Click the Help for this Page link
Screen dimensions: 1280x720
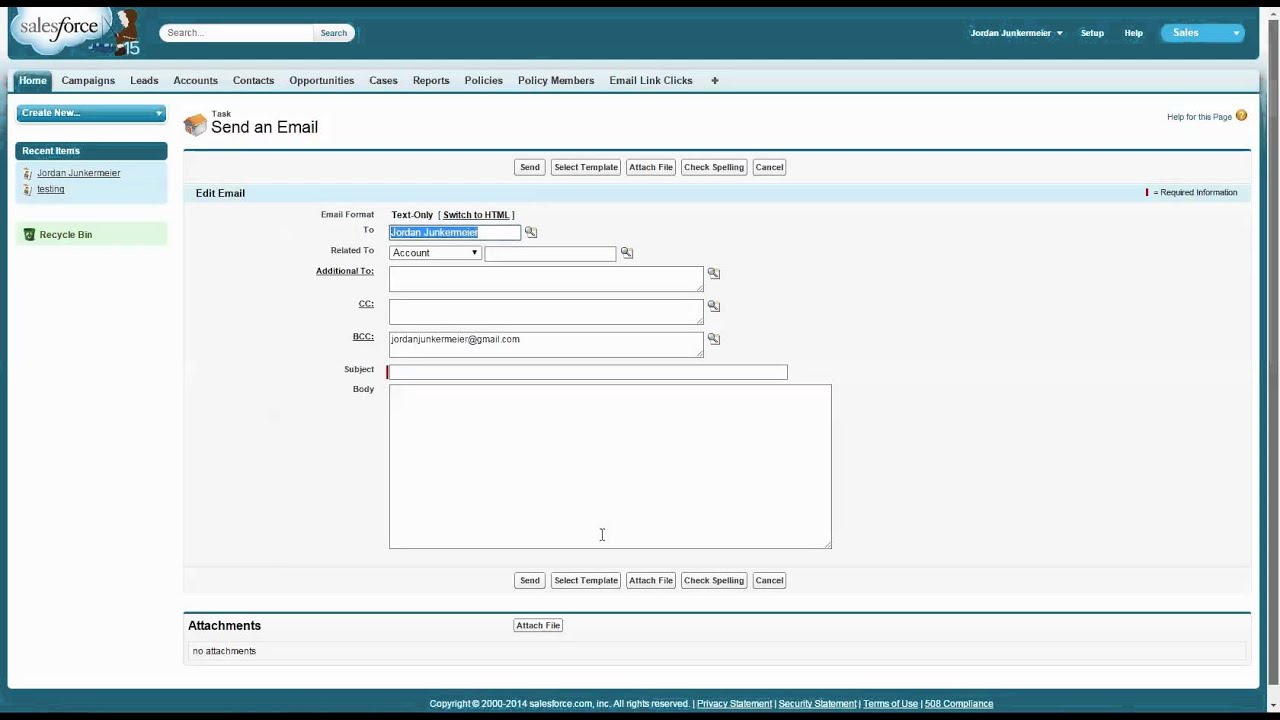(x=1199, y=117)
